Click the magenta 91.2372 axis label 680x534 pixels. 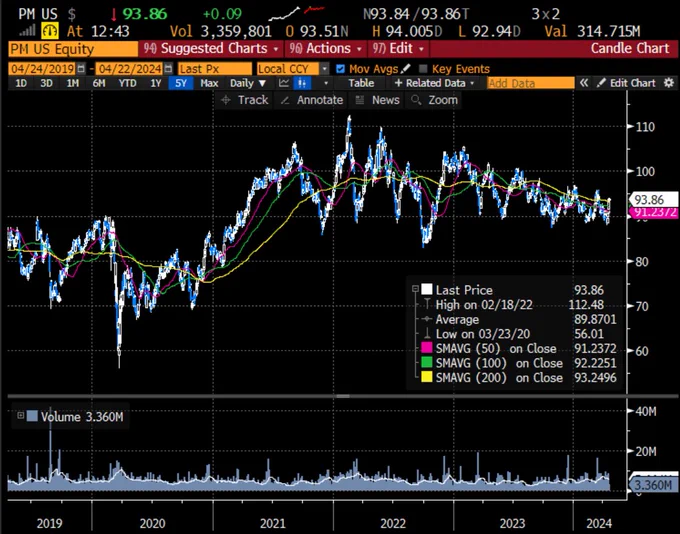(x=654, y=213)
